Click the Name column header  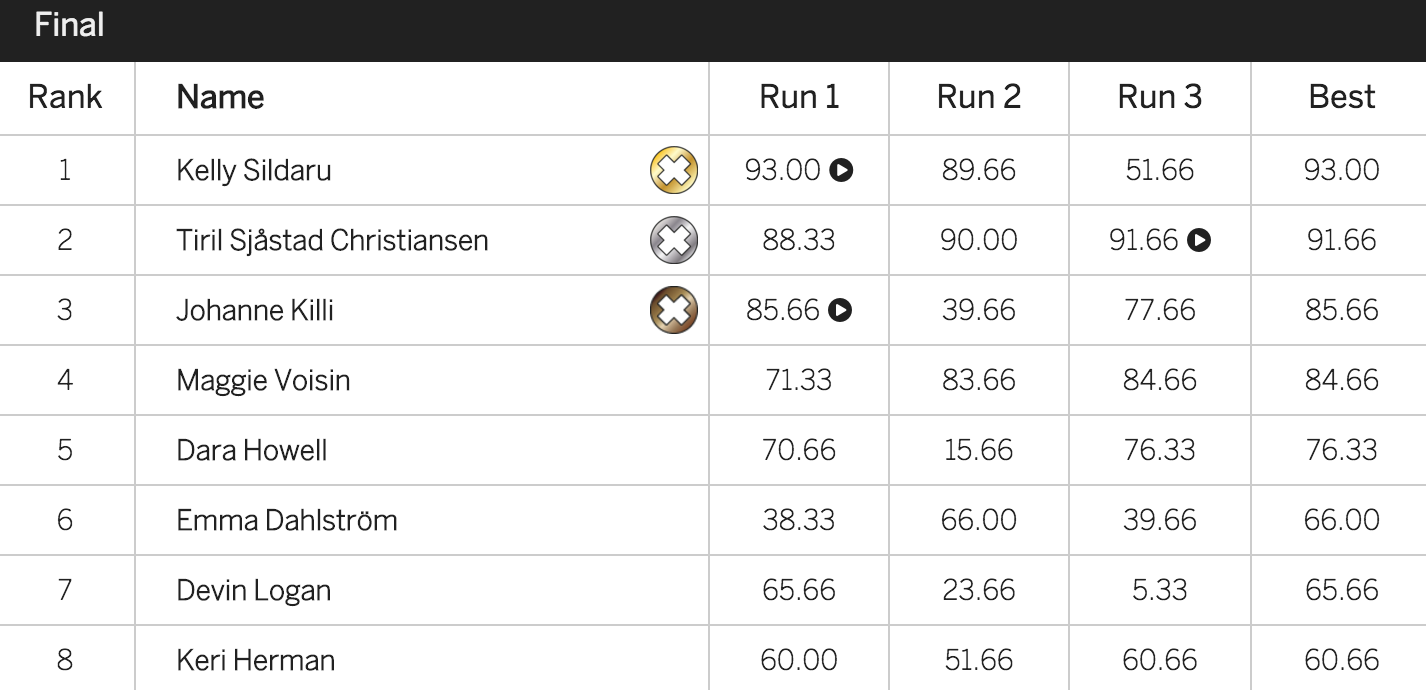[x=220, y=97]
